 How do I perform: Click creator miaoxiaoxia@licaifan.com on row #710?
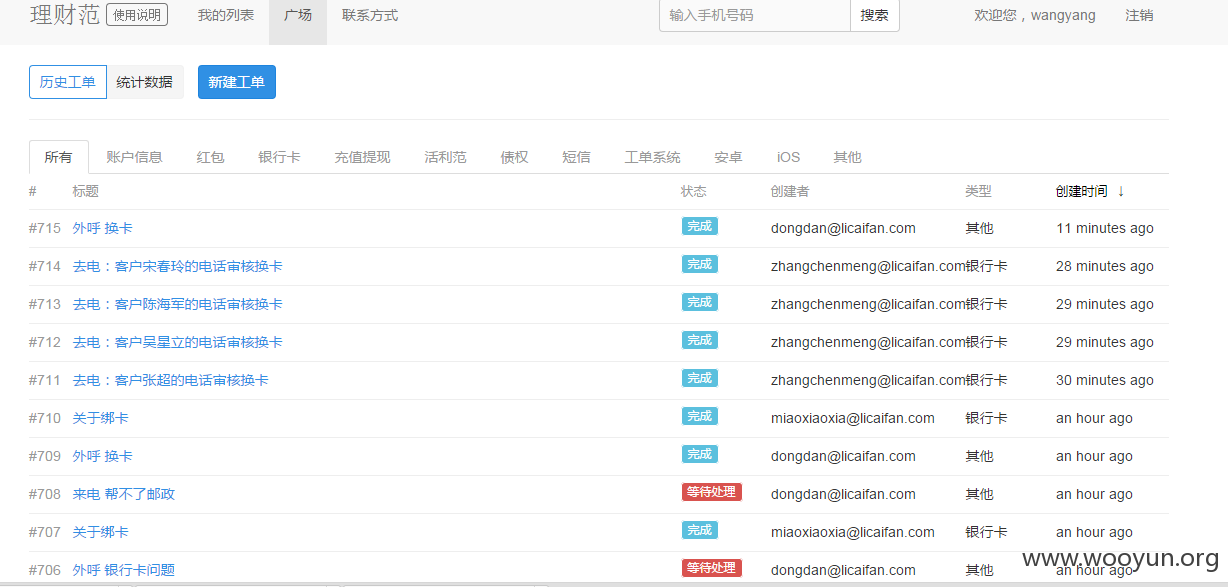(x=853, y=418)
